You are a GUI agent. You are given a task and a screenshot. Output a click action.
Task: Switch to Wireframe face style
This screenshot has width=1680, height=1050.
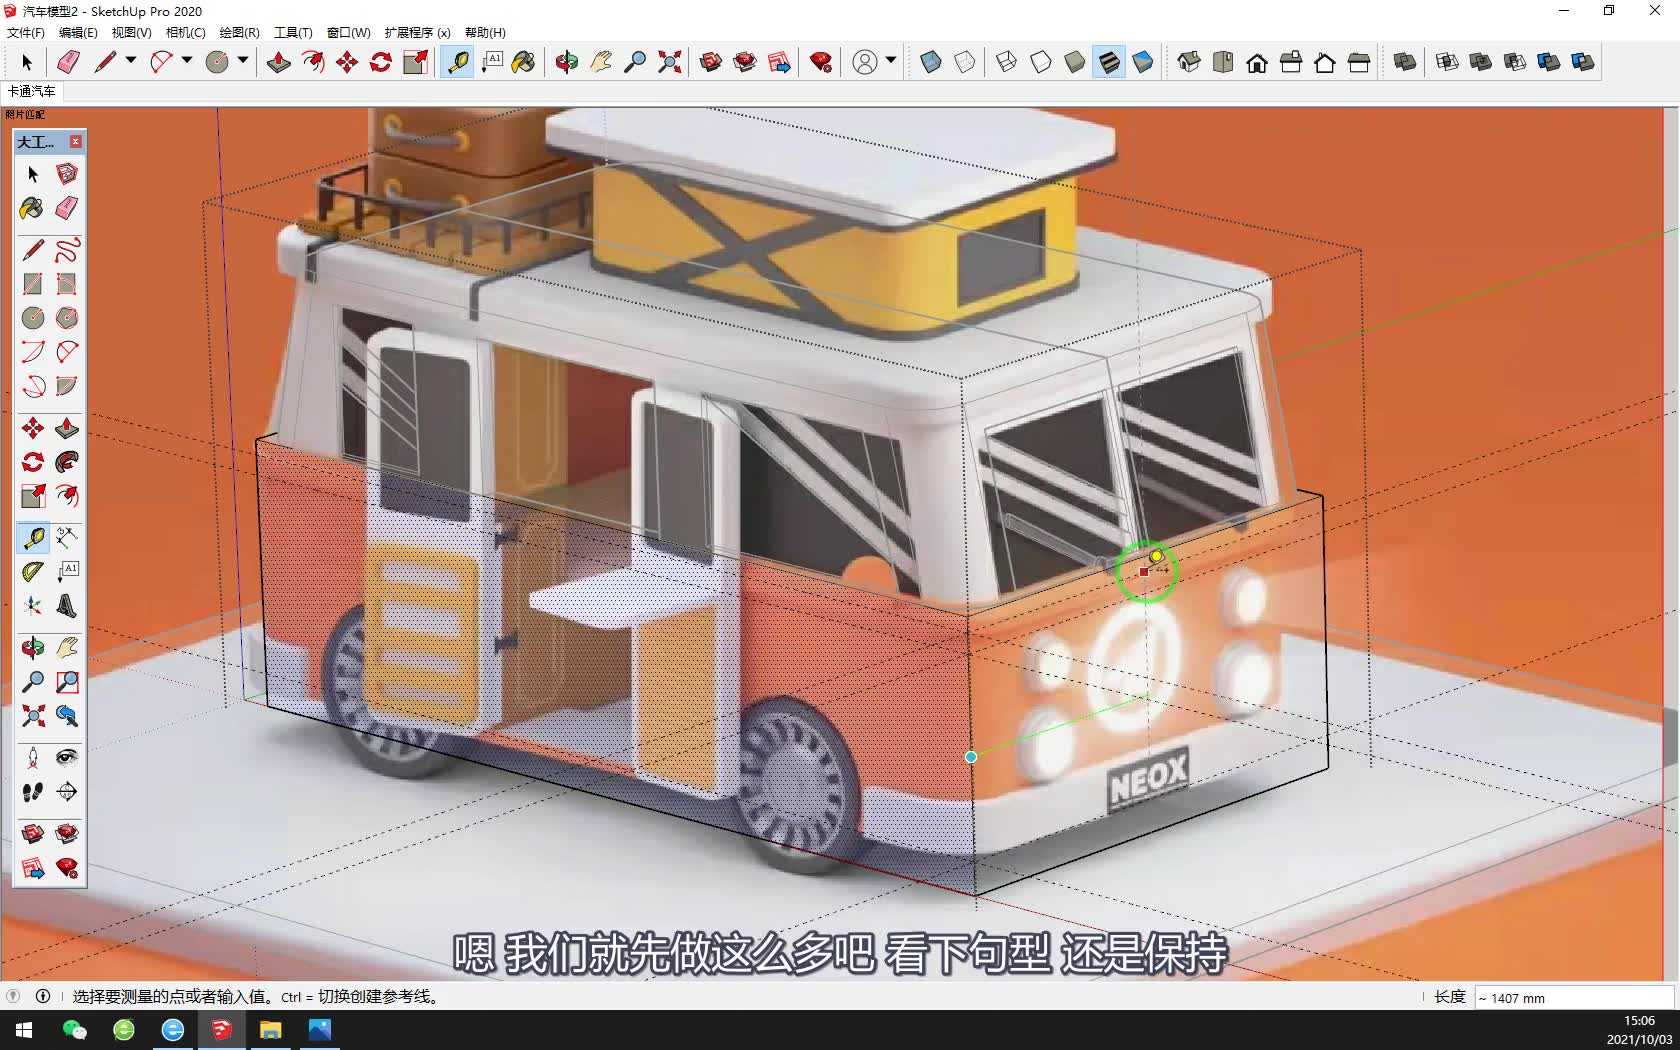(x=1005, y=62)
